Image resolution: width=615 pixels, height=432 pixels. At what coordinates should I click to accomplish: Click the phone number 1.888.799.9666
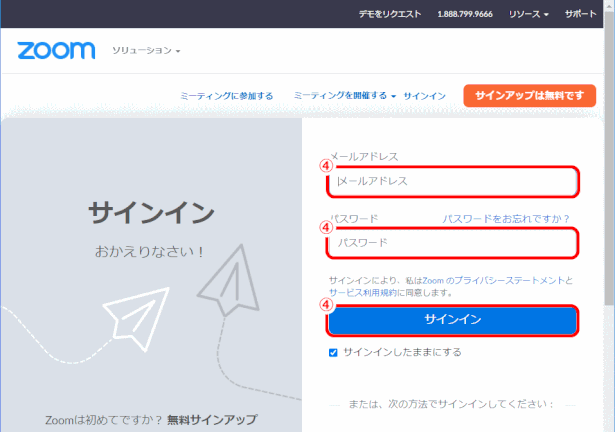pos(465,14)
